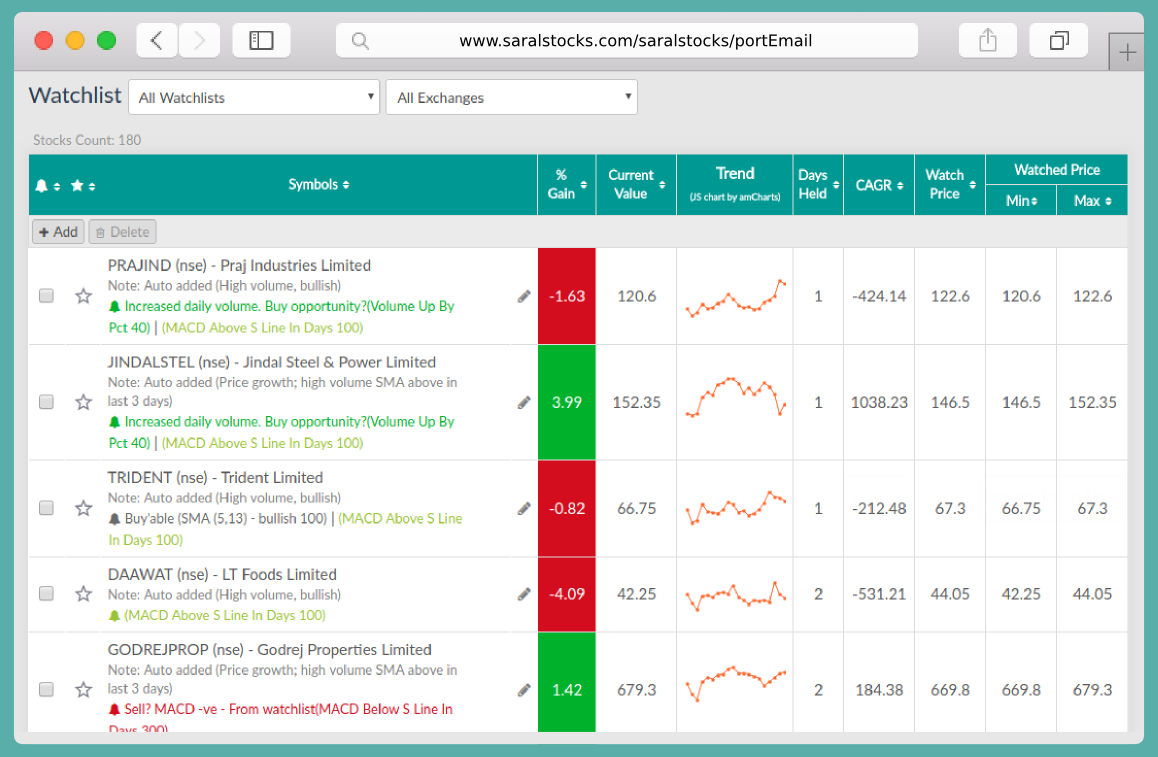Go back with the browser back arrow
The height and width of the screenshot is (757, 1158).
[x=157, y=40]
